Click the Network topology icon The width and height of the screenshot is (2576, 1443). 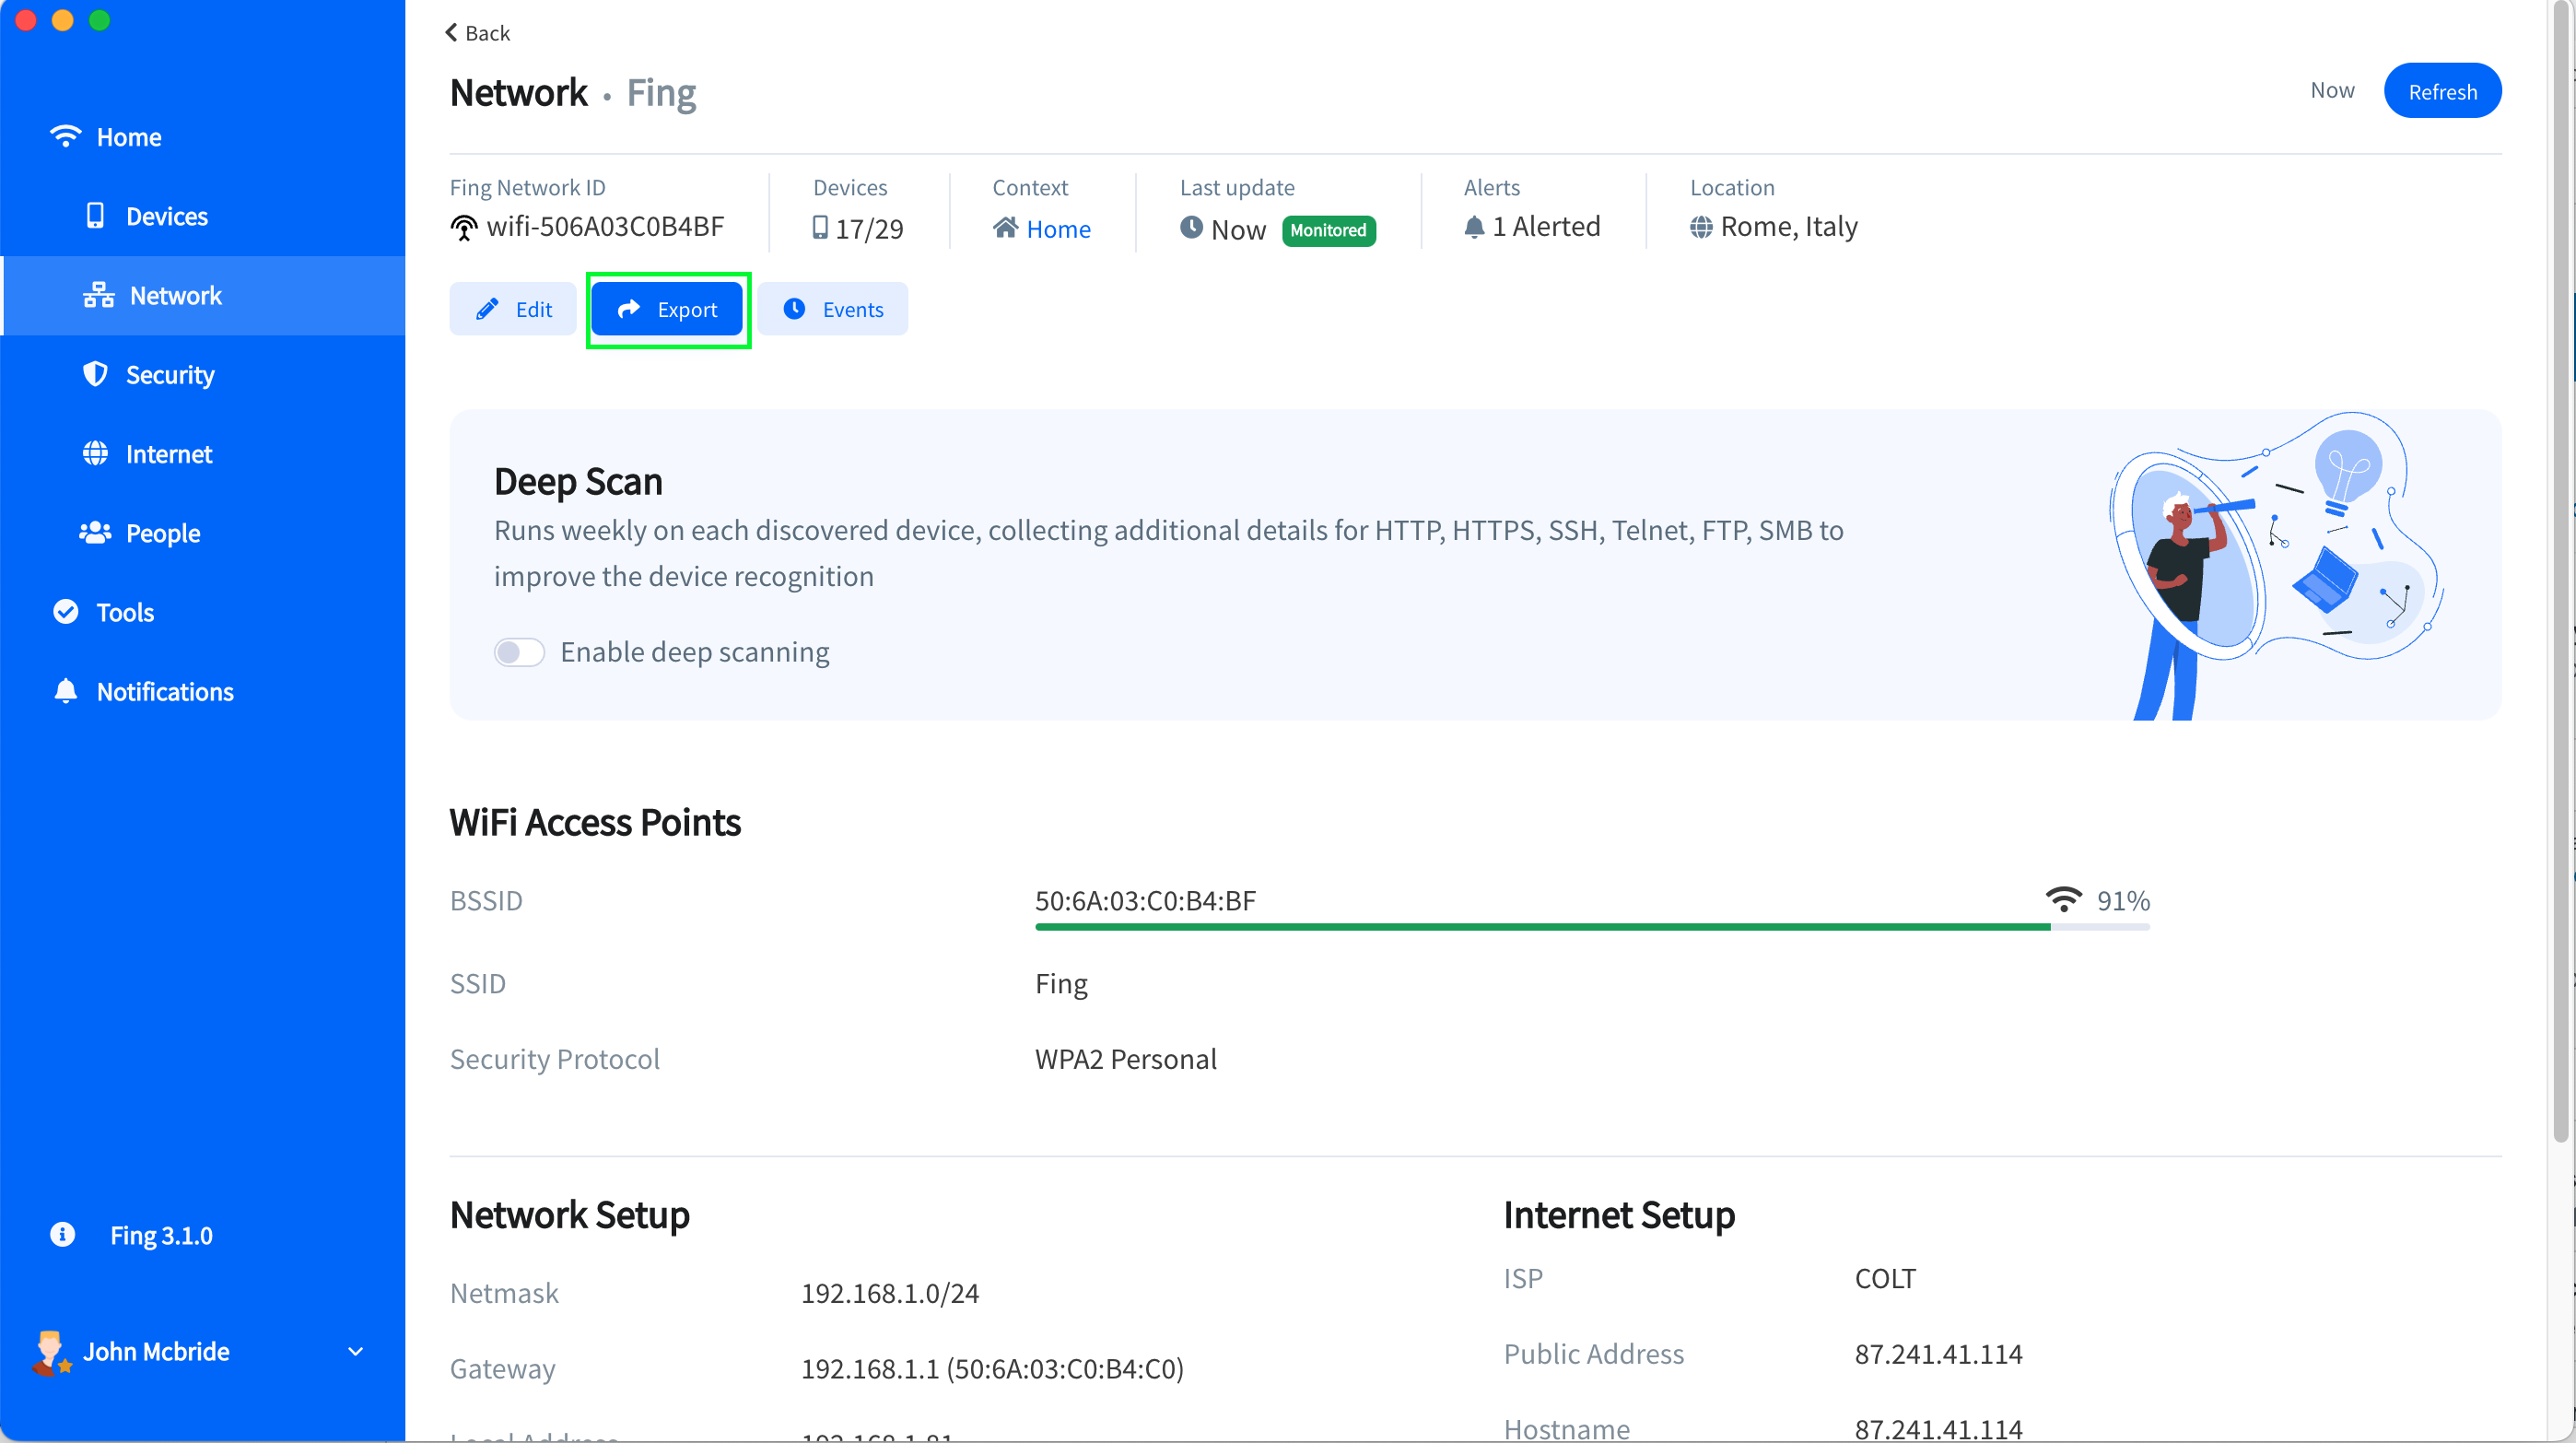click(98, 295)
